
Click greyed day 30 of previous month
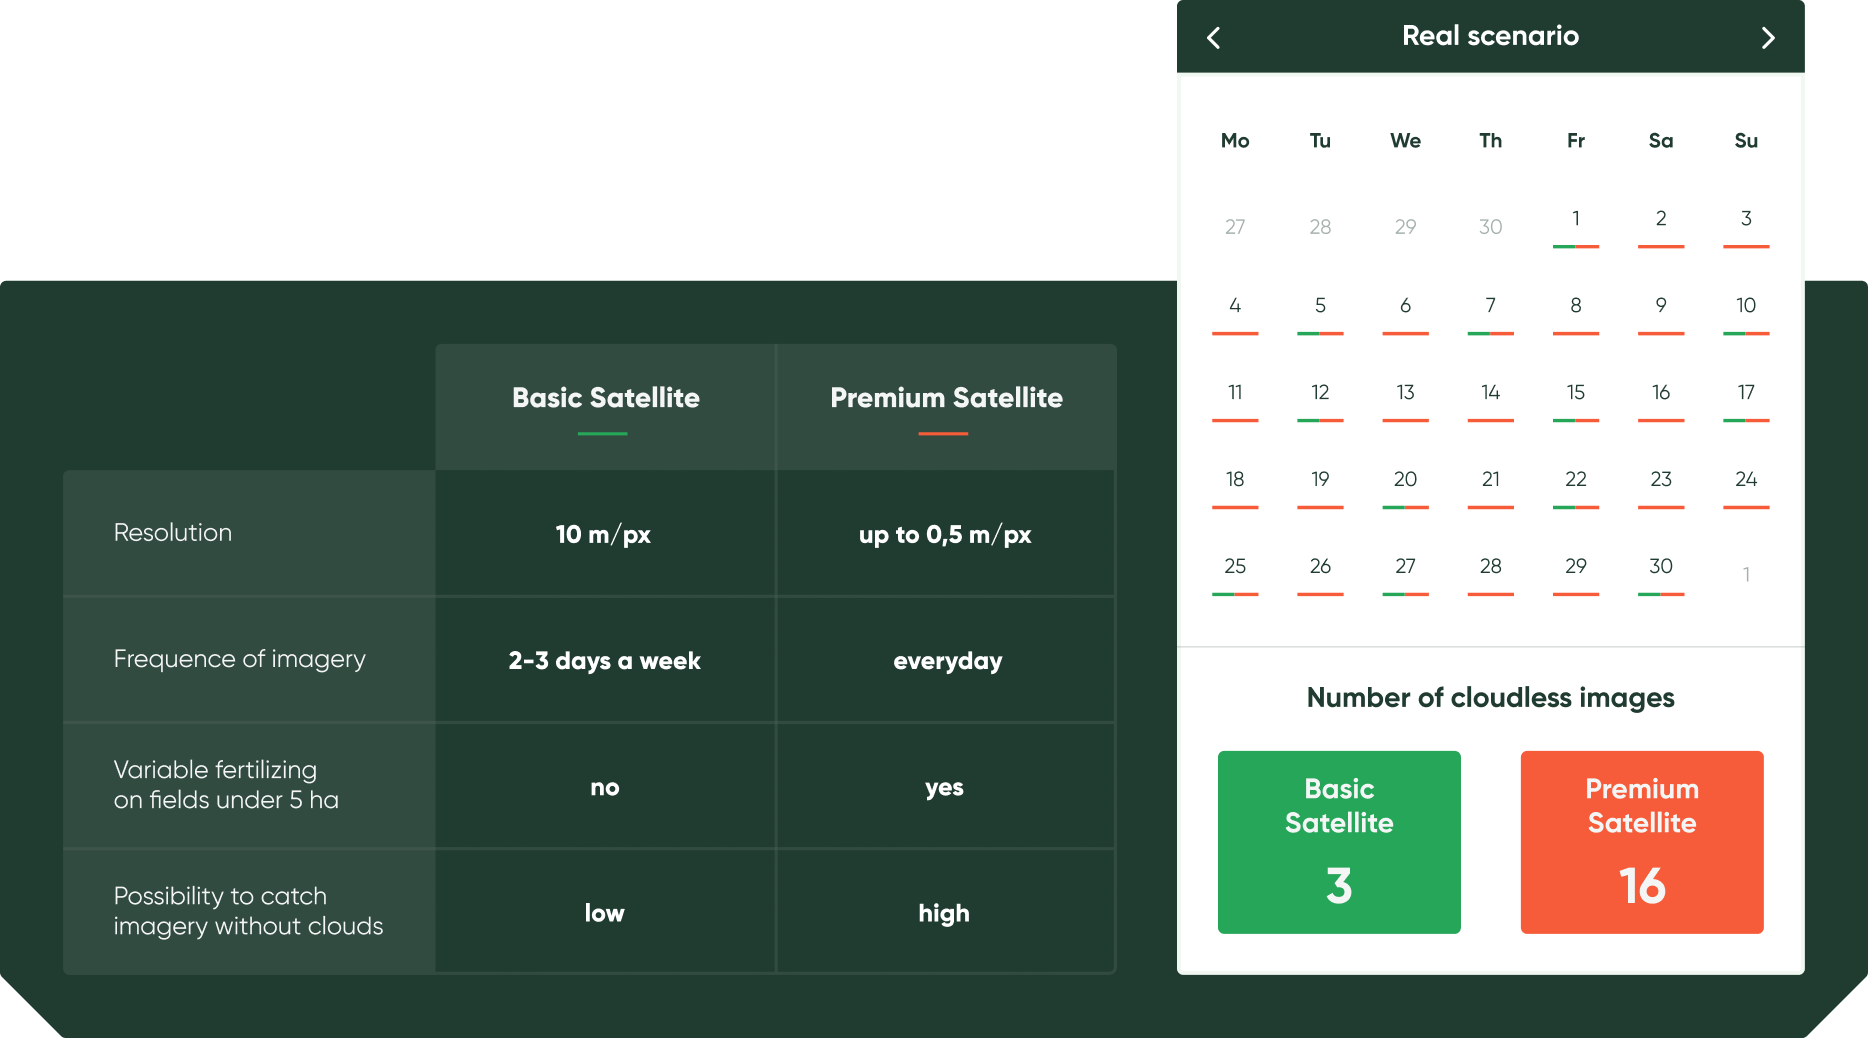point(1490,227)
